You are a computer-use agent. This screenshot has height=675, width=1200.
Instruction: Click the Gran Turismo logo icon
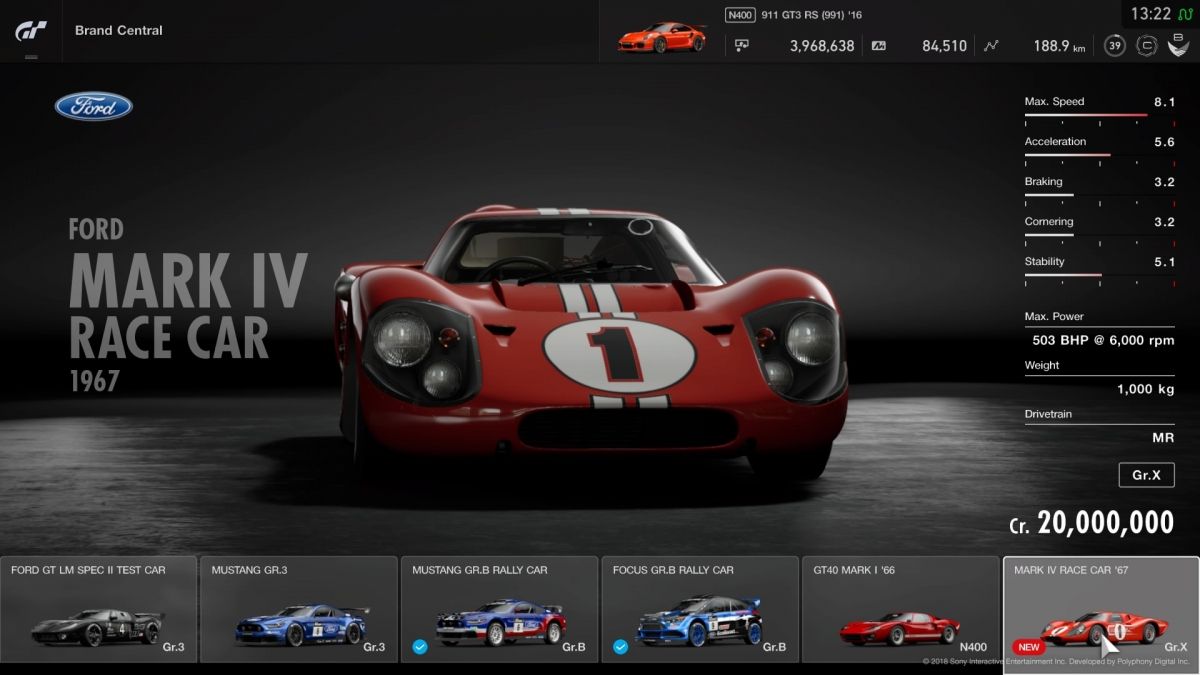[30, 31]
